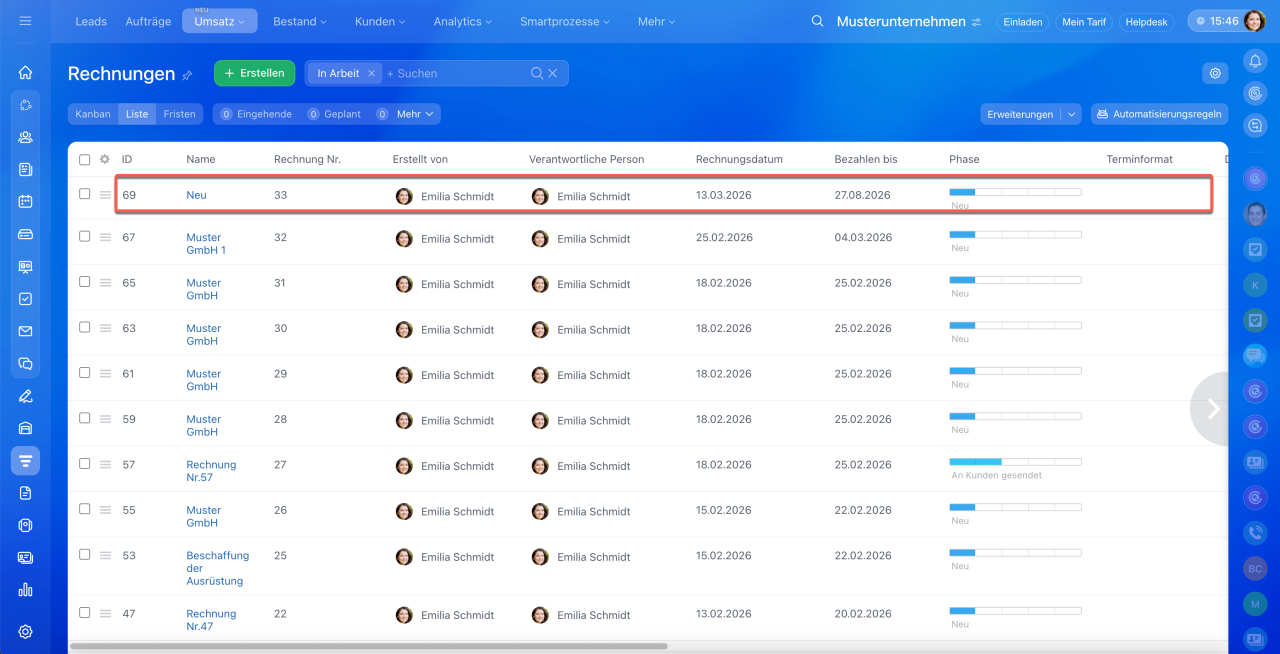
Task: Click the phase progress bar of Rechnung Nr.57
Action: point(1014,462)
